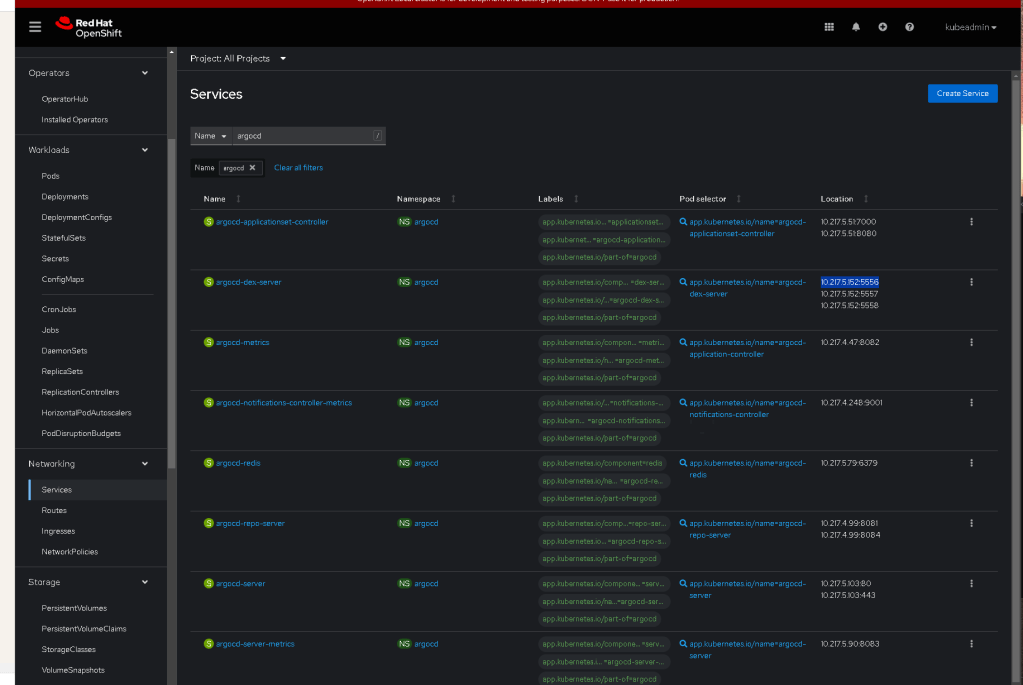This screenshot has width=1023, height=685.
Task: Open the help question mark menu
Action: pyautogui.click(x=909, y=27)
